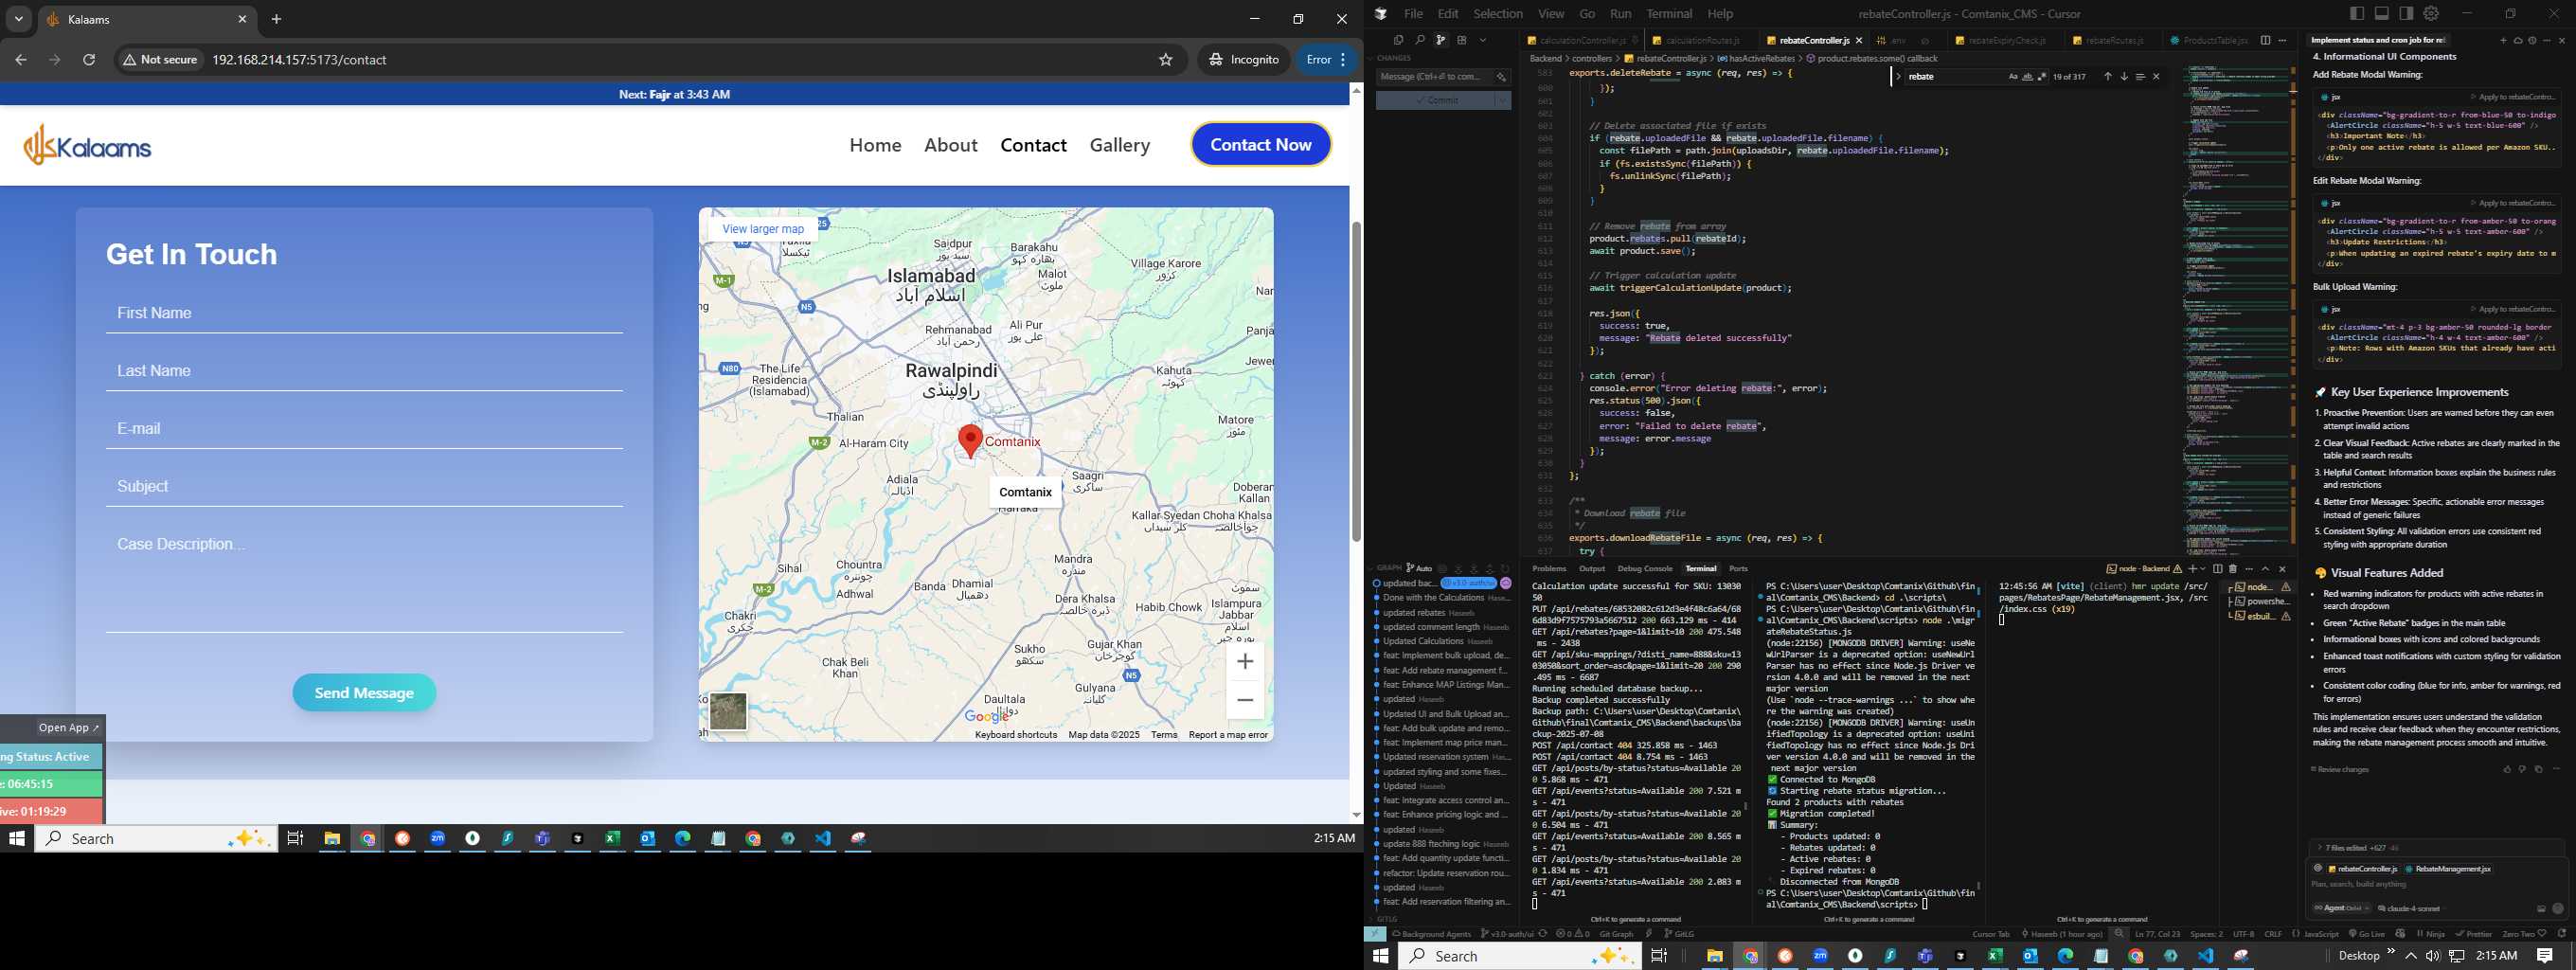Click the Prettier status bar item
The height and width of the screenshot is (970, 2576).
coord(2473,934)
